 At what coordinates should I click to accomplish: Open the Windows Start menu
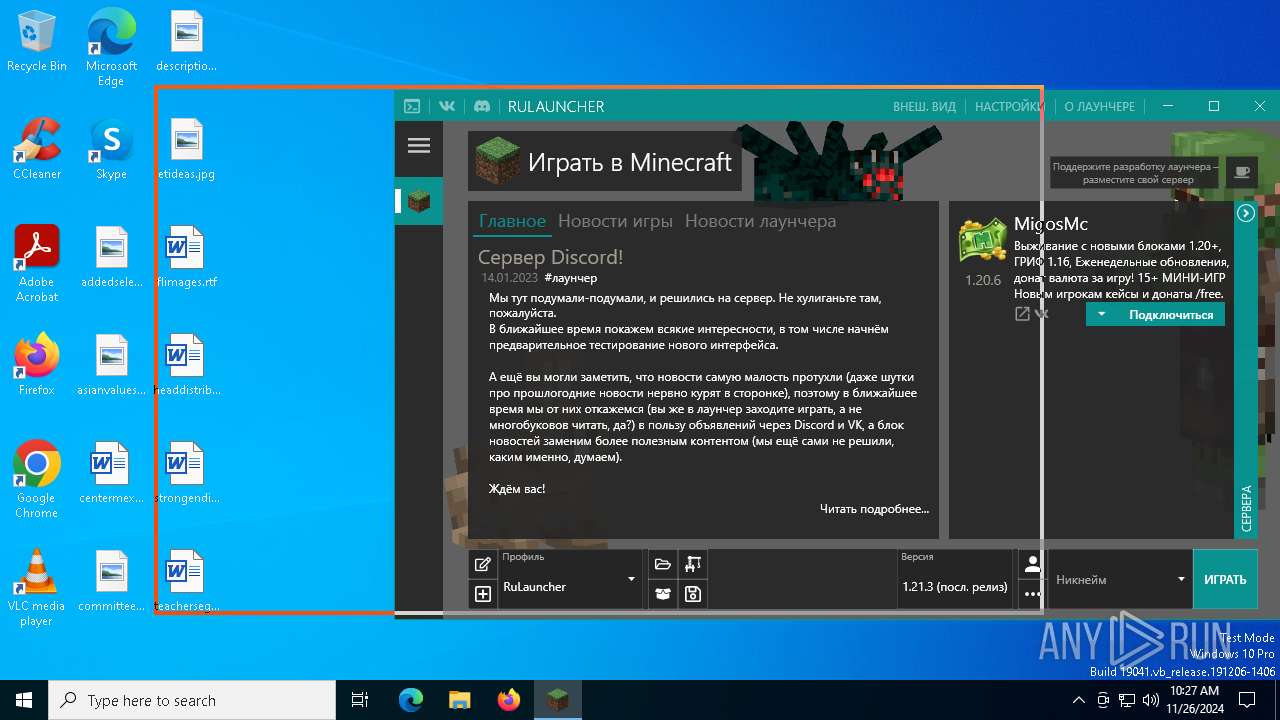(24, 700)
